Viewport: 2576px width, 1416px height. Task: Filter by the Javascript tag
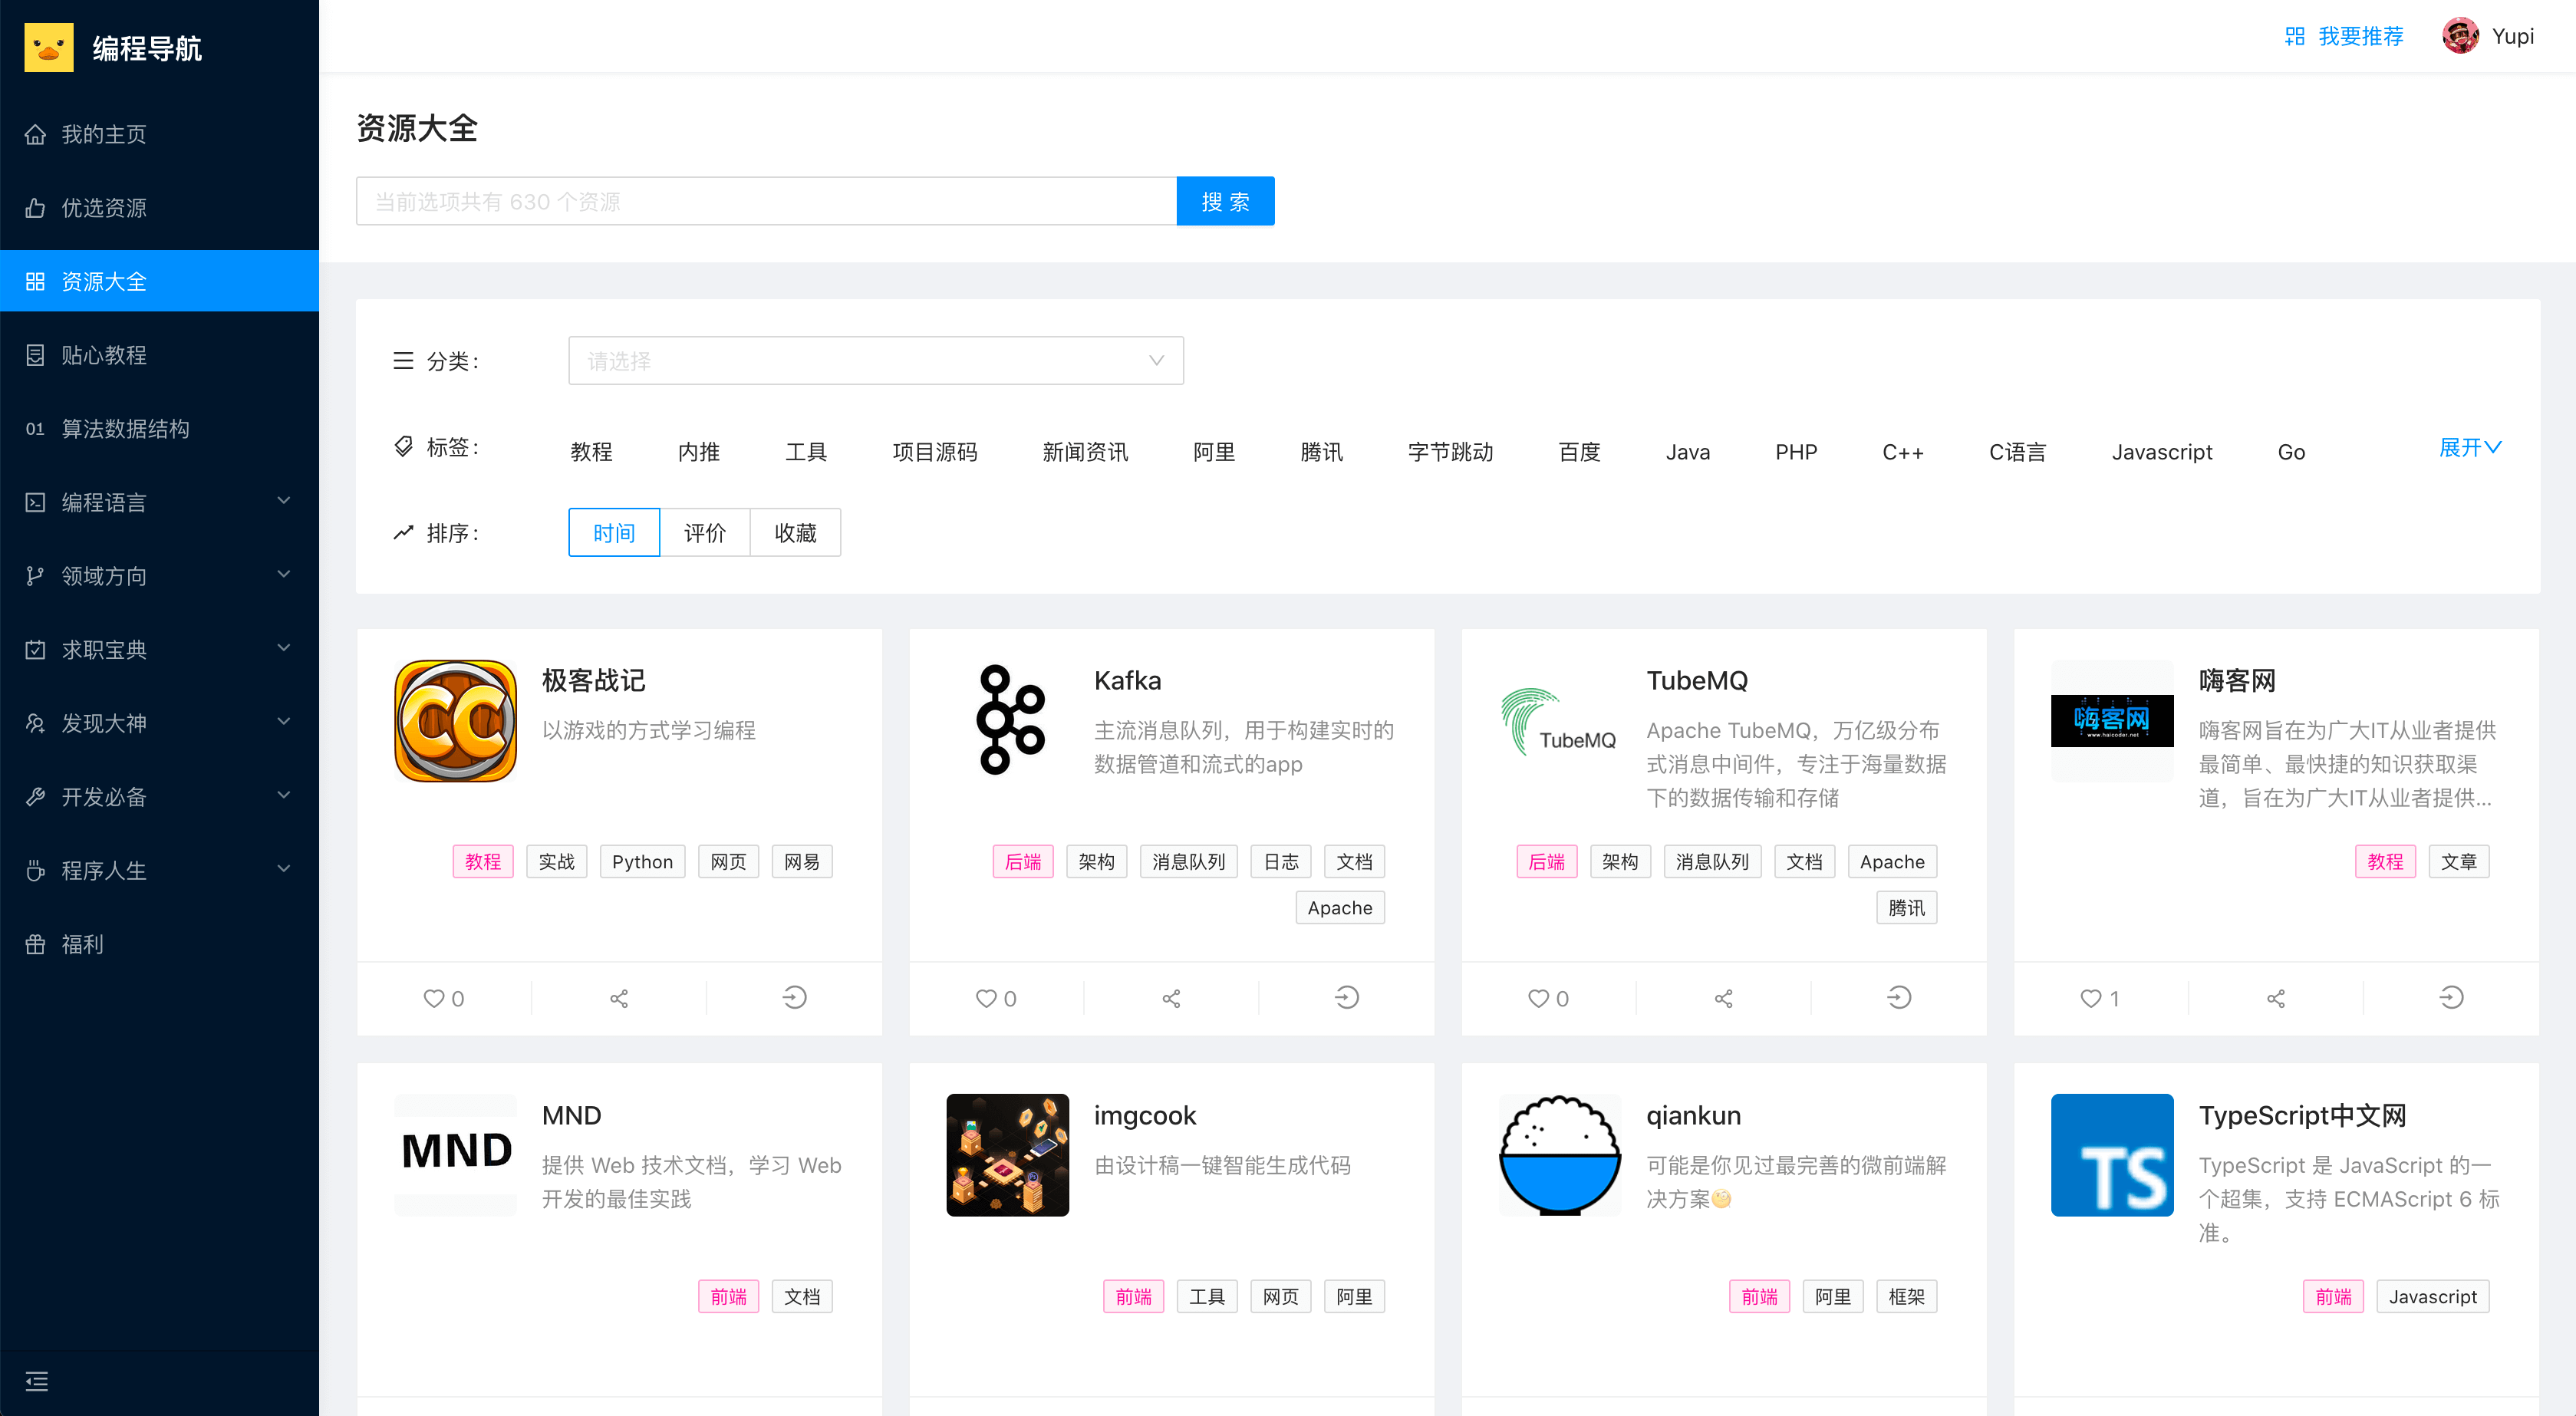point(2161,452)
